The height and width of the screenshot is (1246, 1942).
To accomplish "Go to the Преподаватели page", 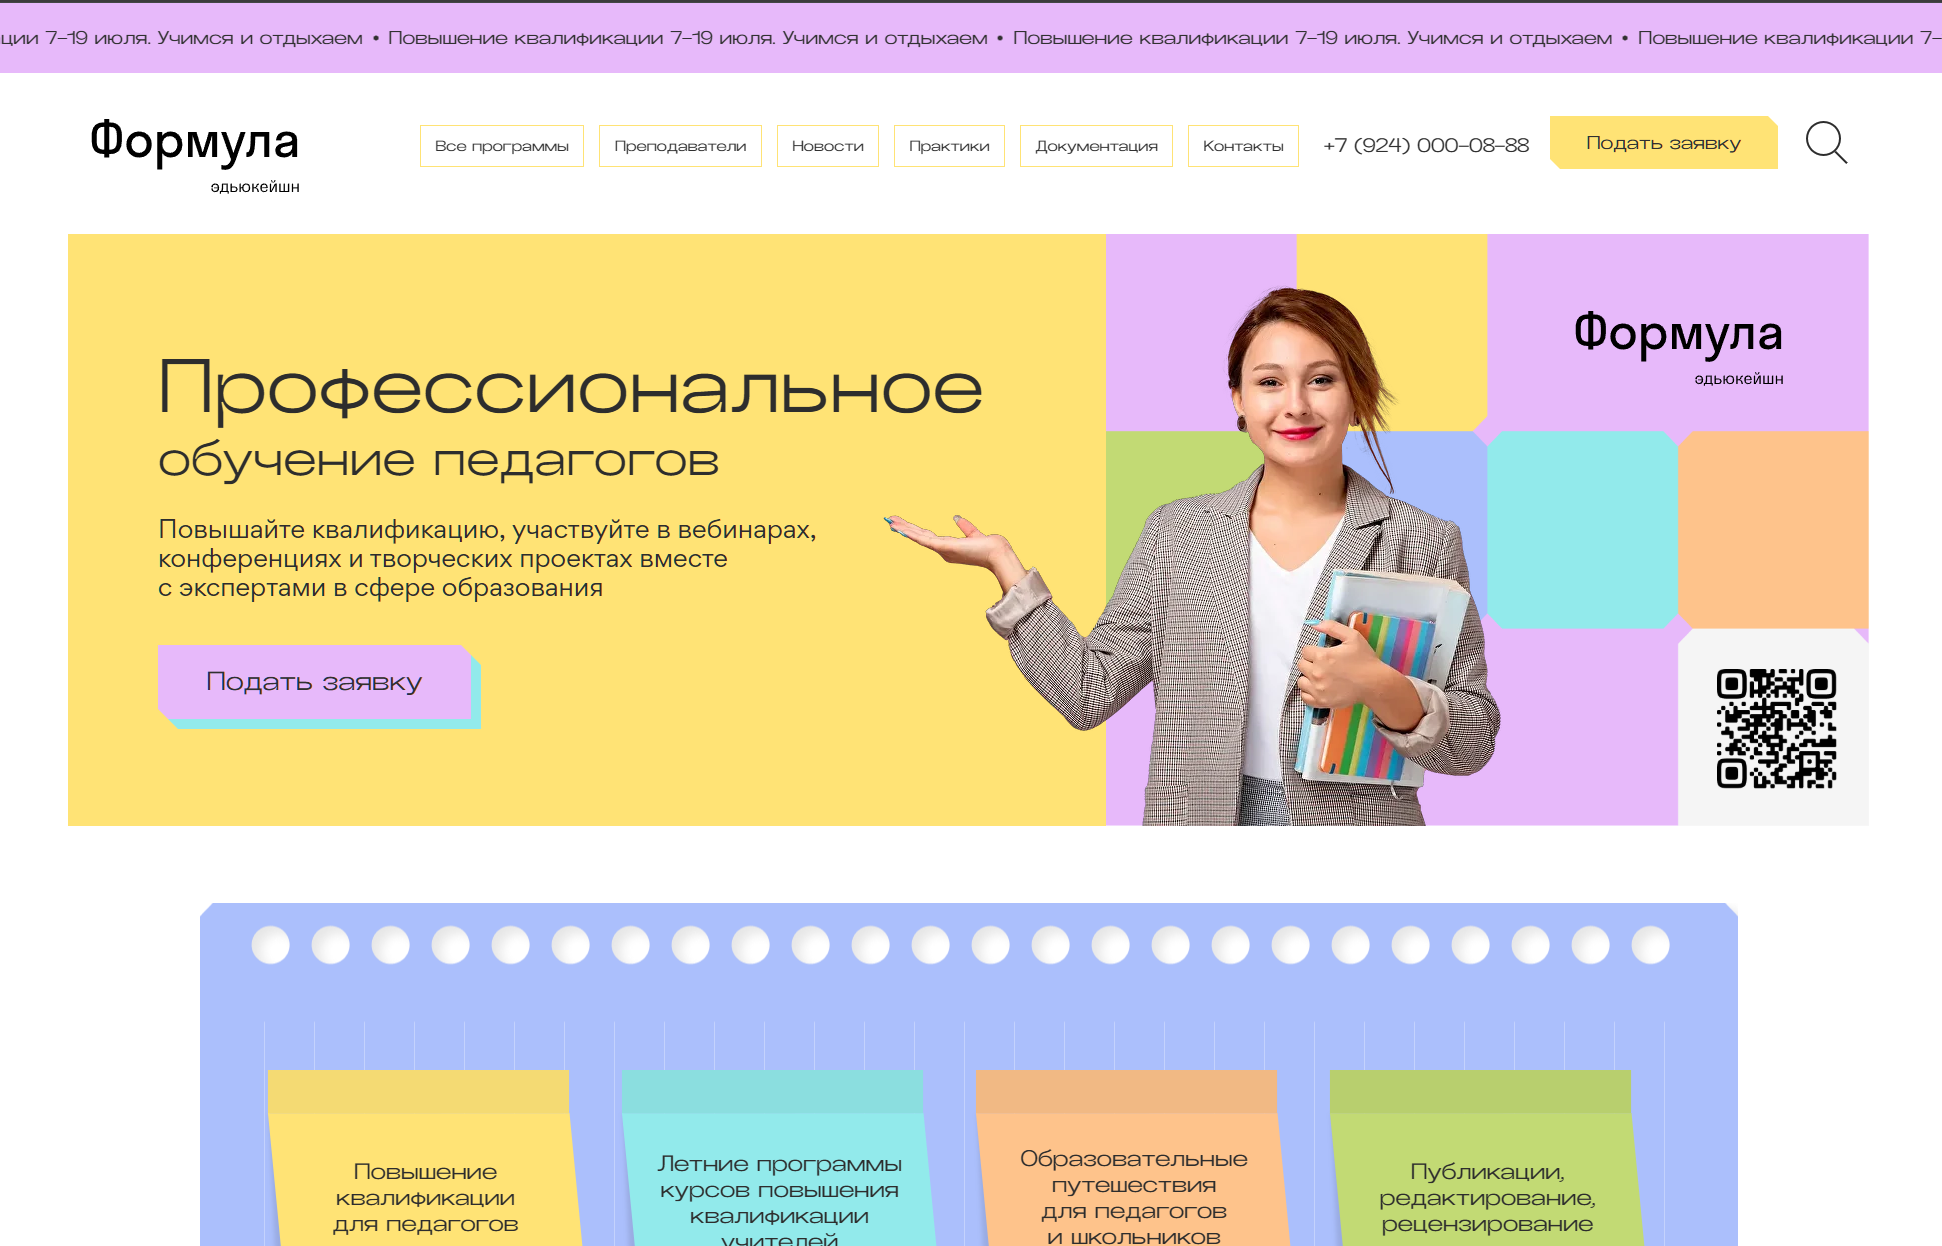I will click(x=680, y=146).
